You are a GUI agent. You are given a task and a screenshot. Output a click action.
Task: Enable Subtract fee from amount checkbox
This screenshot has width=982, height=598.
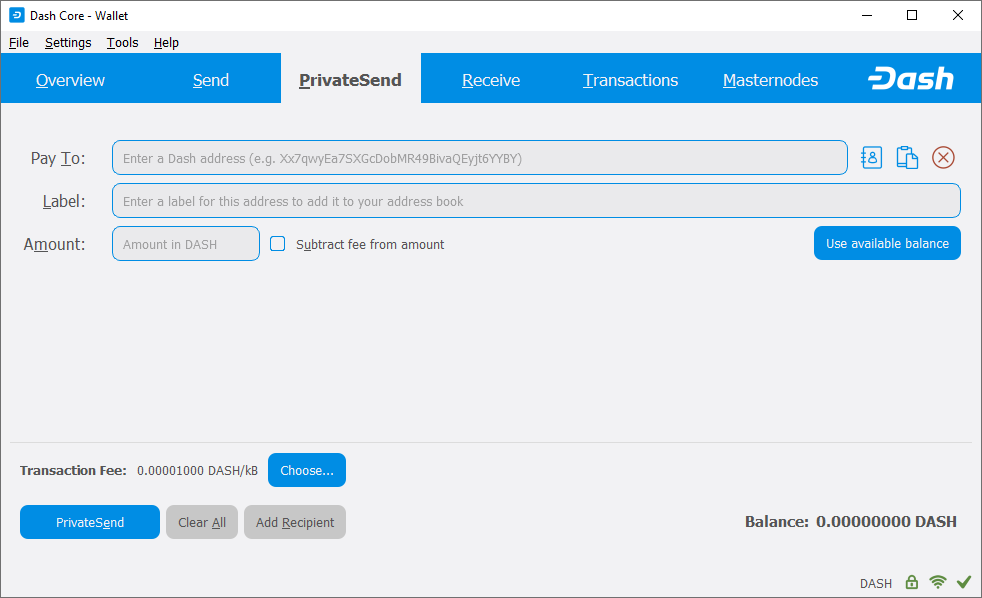tap(277, 244)
